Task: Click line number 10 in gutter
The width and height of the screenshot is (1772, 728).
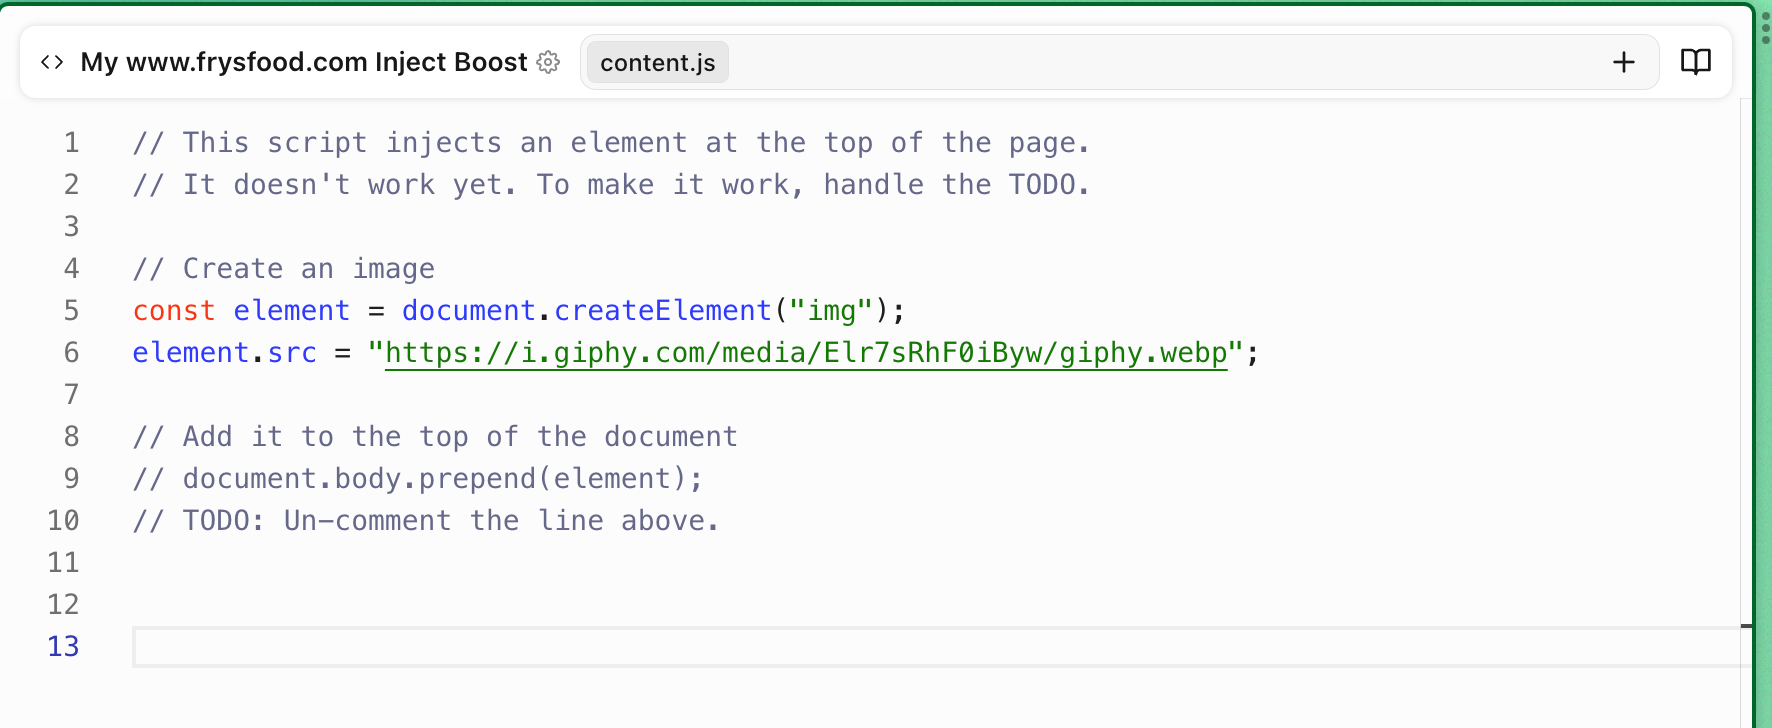Action: (x=63, y=521)
